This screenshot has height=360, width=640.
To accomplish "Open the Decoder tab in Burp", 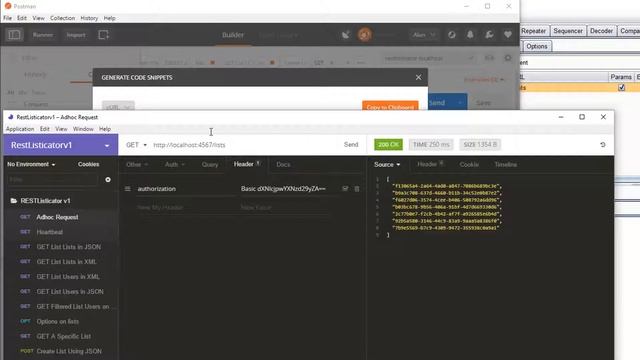I will pyautogui.click(x=601, y=31).
